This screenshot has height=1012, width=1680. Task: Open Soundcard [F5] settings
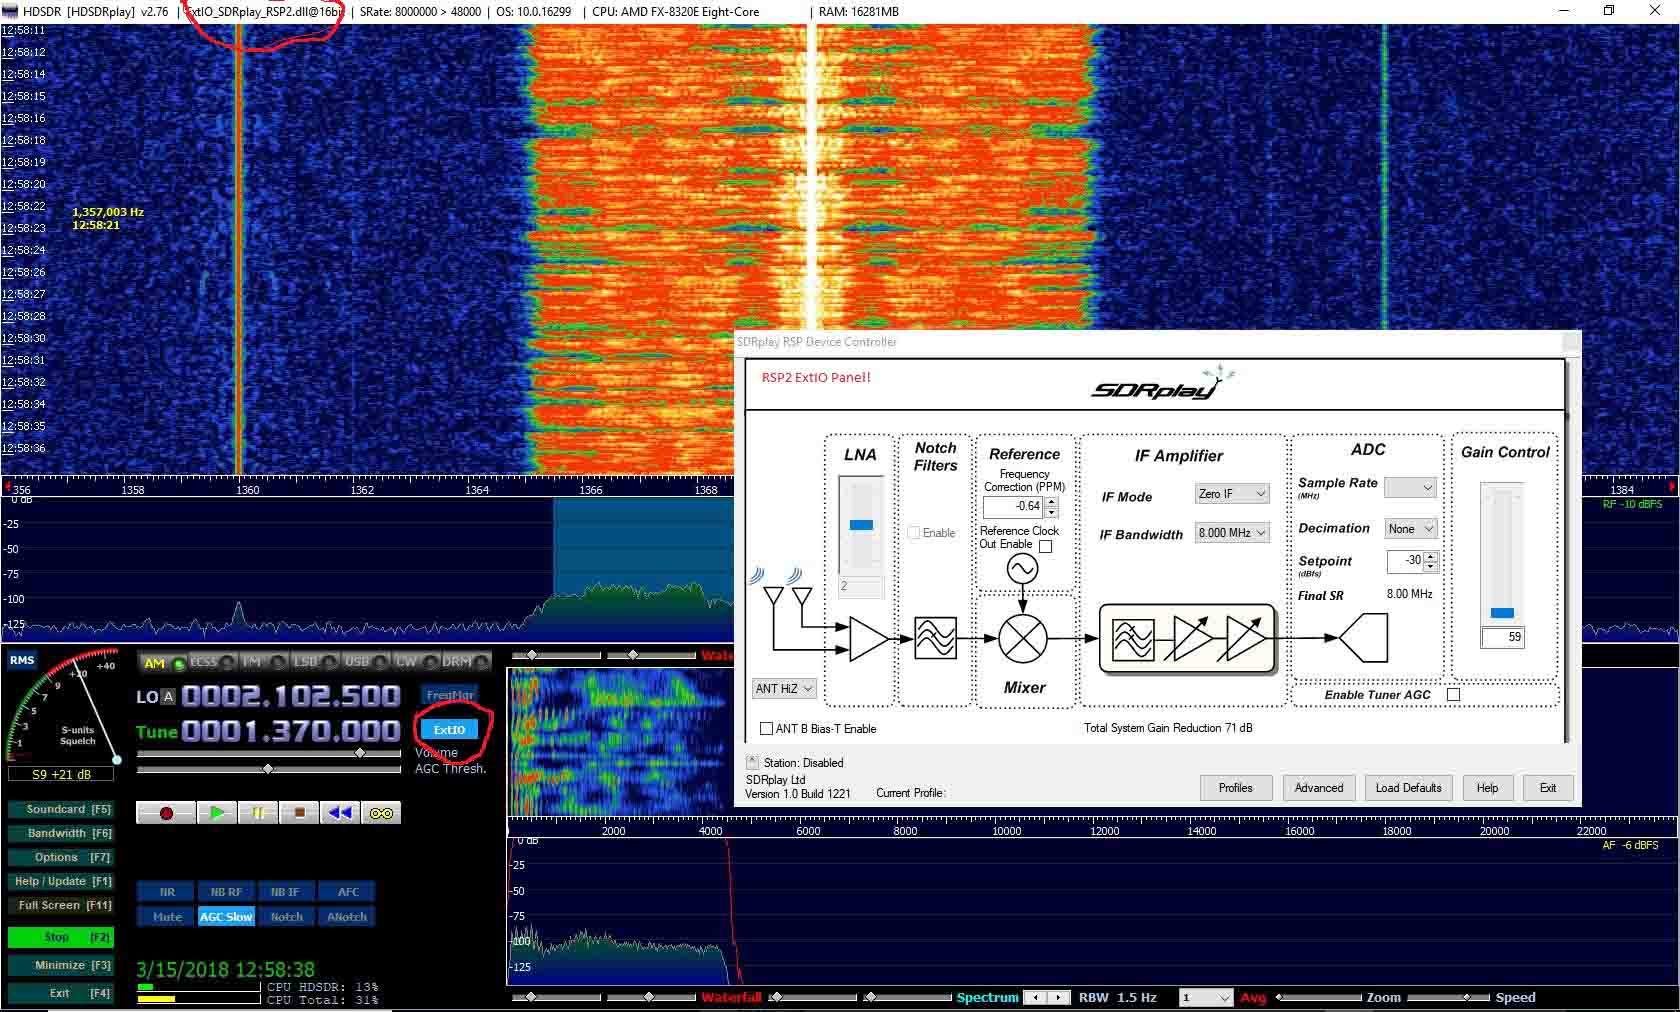click(61, 809)
